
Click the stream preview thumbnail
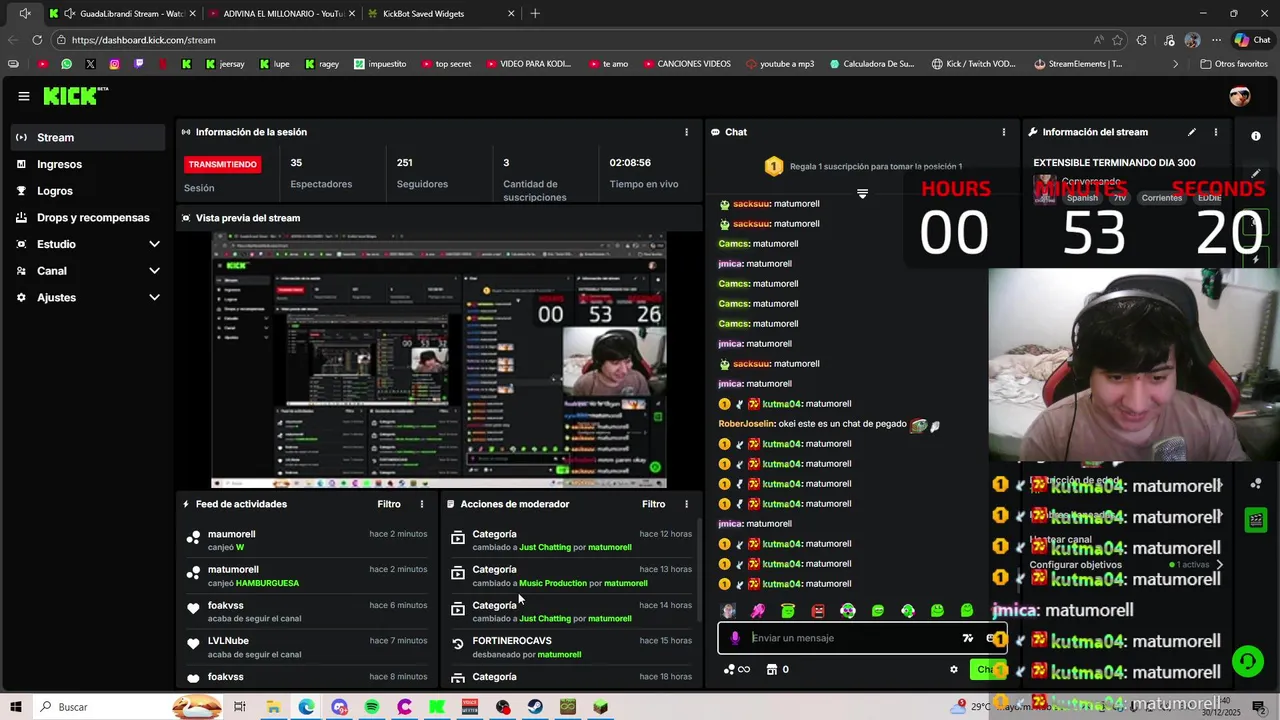pyautogui.click(x=439, y=360)
